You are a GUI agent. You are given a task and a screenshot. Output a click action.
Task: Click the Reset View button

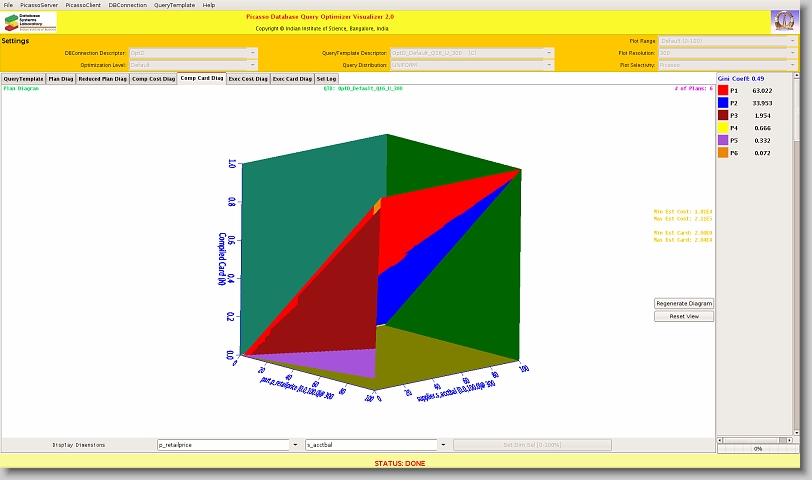[x=684, y=316]
